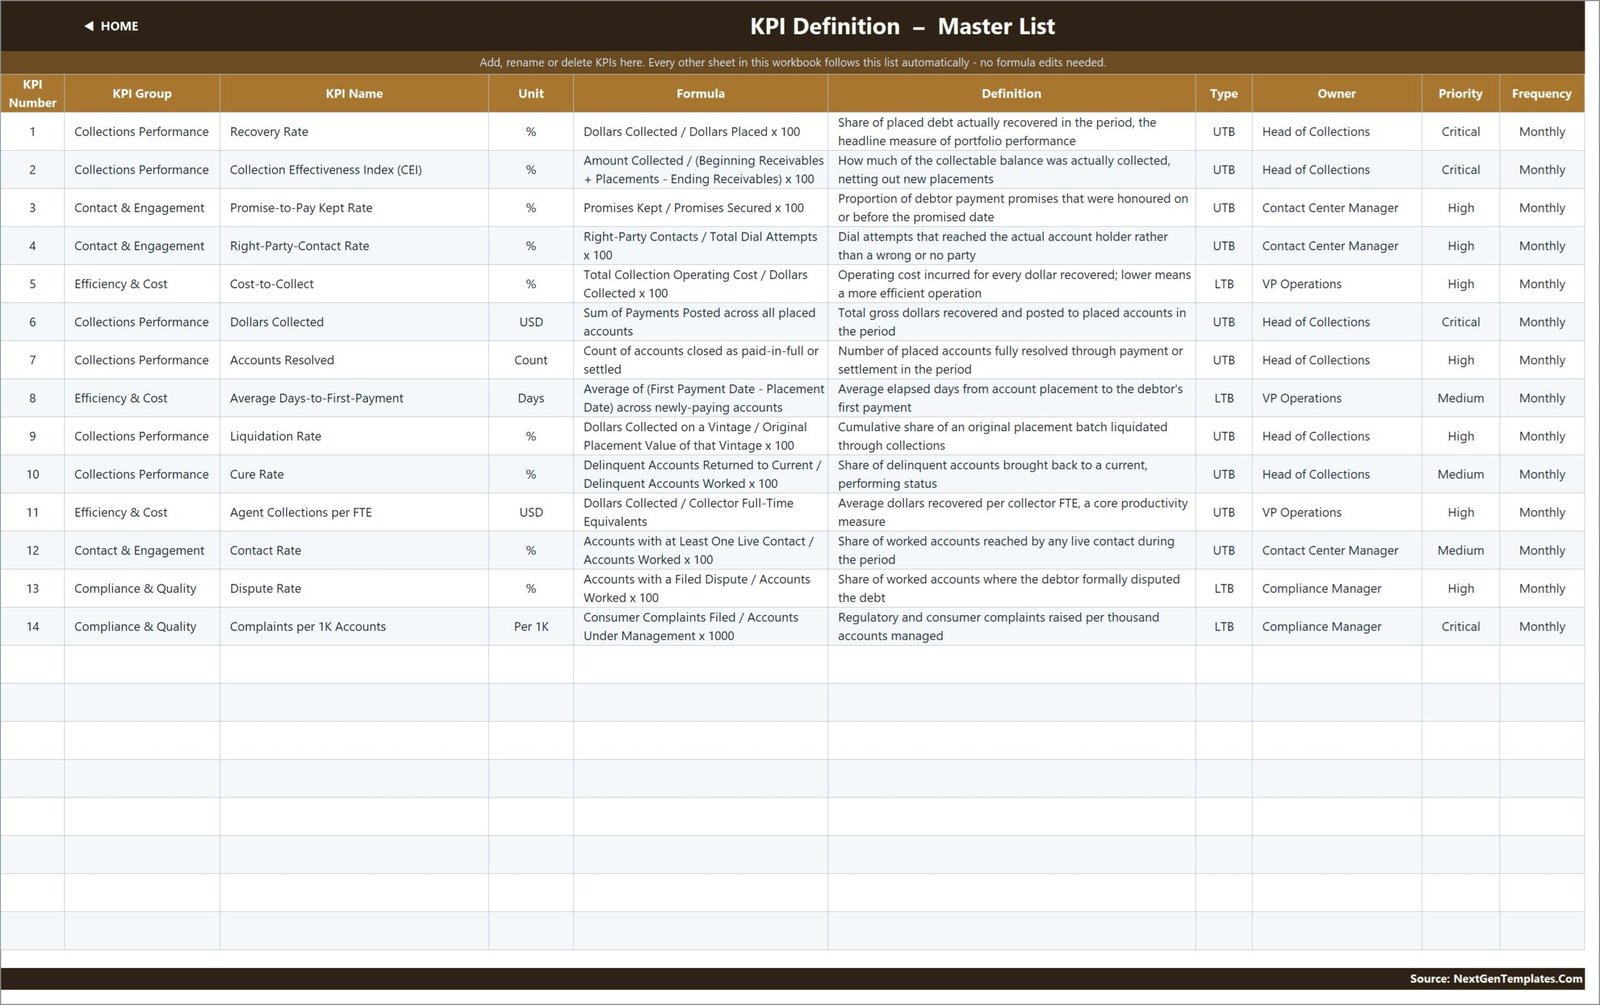This screenshot has height=1005, width=1600.
Task: Select the Formula column header
Action: pyautogui.click(x=700, y=93)
